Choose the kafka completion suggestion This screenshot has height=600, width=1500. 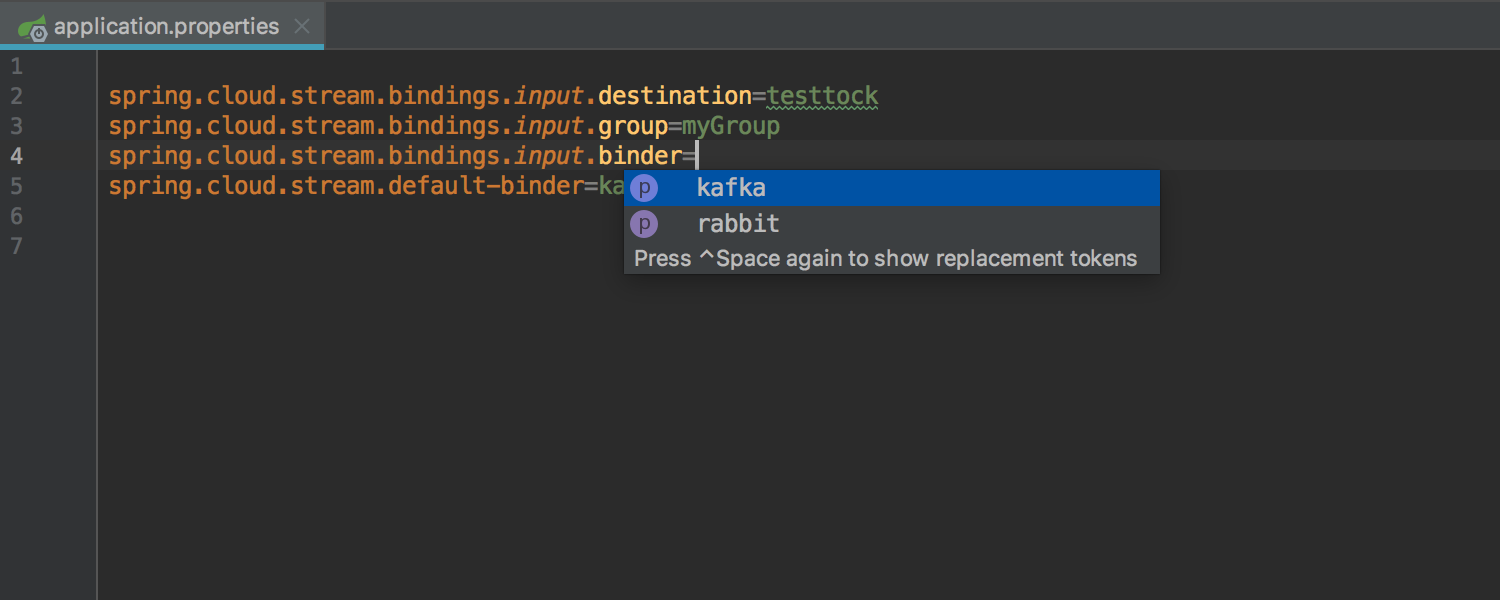point(891,188)
